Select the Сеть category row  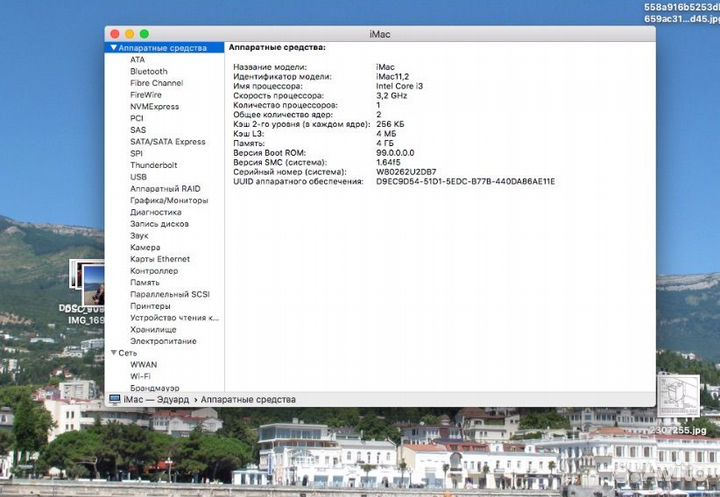(164, 353)
